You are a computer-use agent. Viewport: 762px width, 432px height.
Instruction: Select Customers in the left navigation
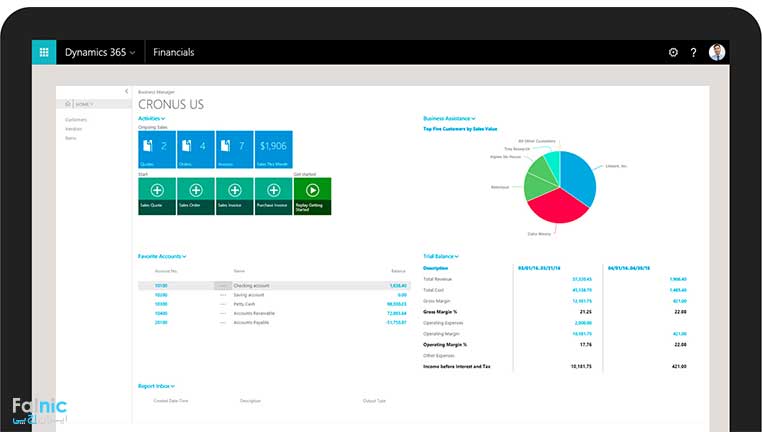pyautogui.click(x=76, y=119)
